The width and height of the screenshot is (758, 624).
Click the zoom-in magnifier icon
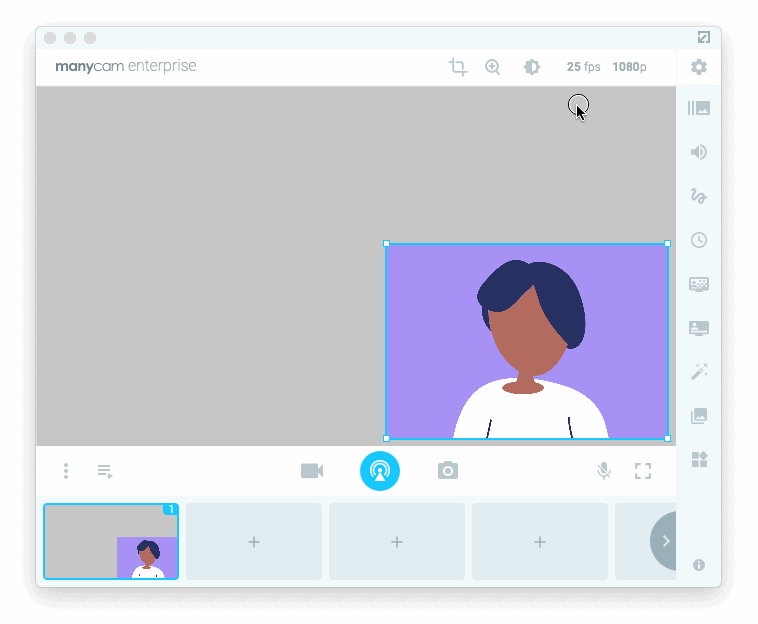click(x=492, y=67)
